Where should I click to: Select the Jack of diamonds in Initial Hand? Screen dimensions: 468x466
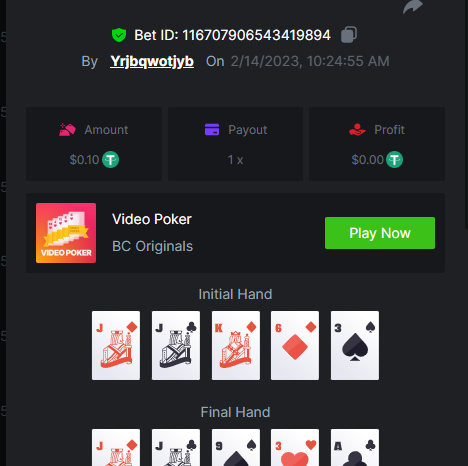(116, 345)
